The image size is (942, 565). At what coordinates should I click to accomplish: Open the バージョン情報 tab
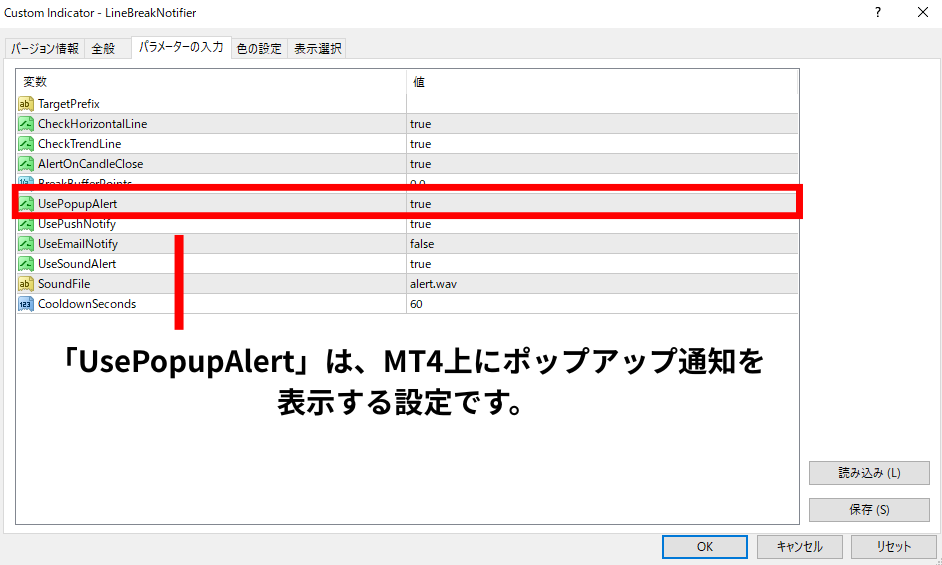click(45, 48)
